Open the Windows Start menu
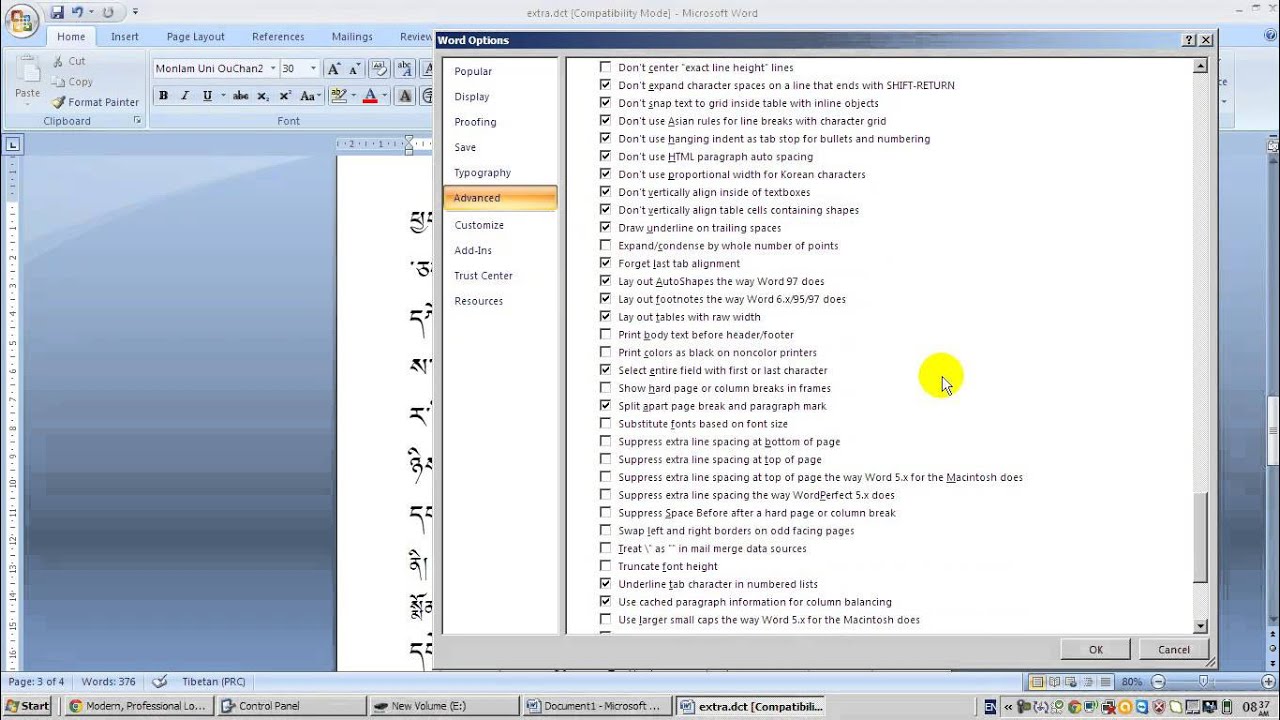Screen dimensions: 1280x720 (x=27, y=706)
